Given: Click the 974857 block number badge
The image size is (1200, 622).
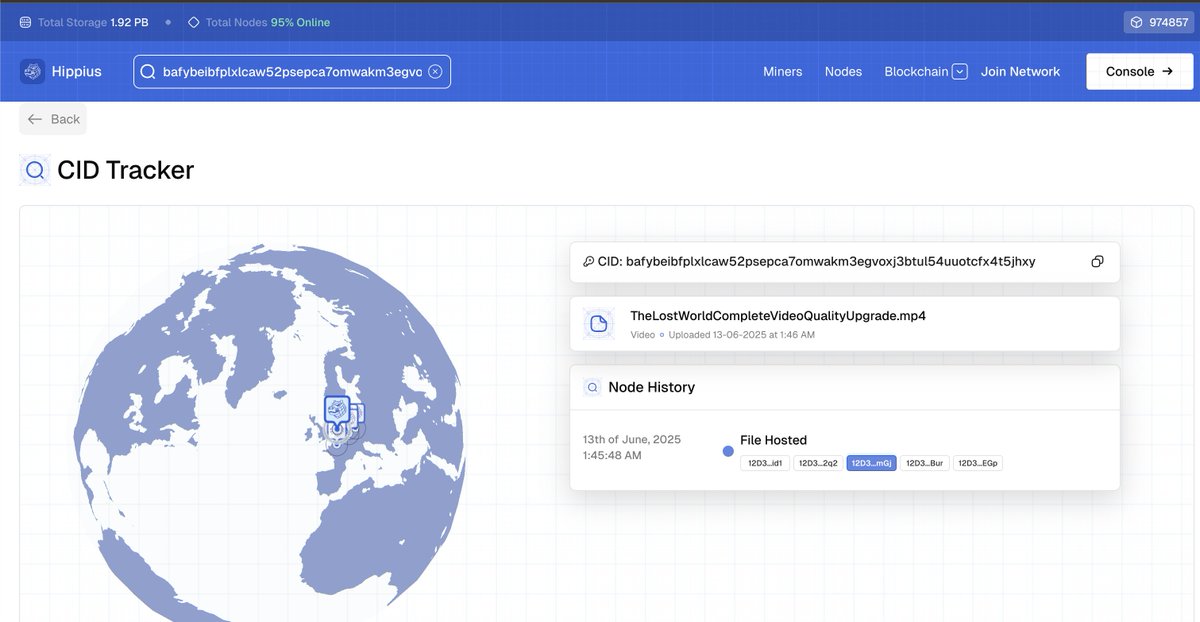Looking at the screenshot, I should 1158,22.
